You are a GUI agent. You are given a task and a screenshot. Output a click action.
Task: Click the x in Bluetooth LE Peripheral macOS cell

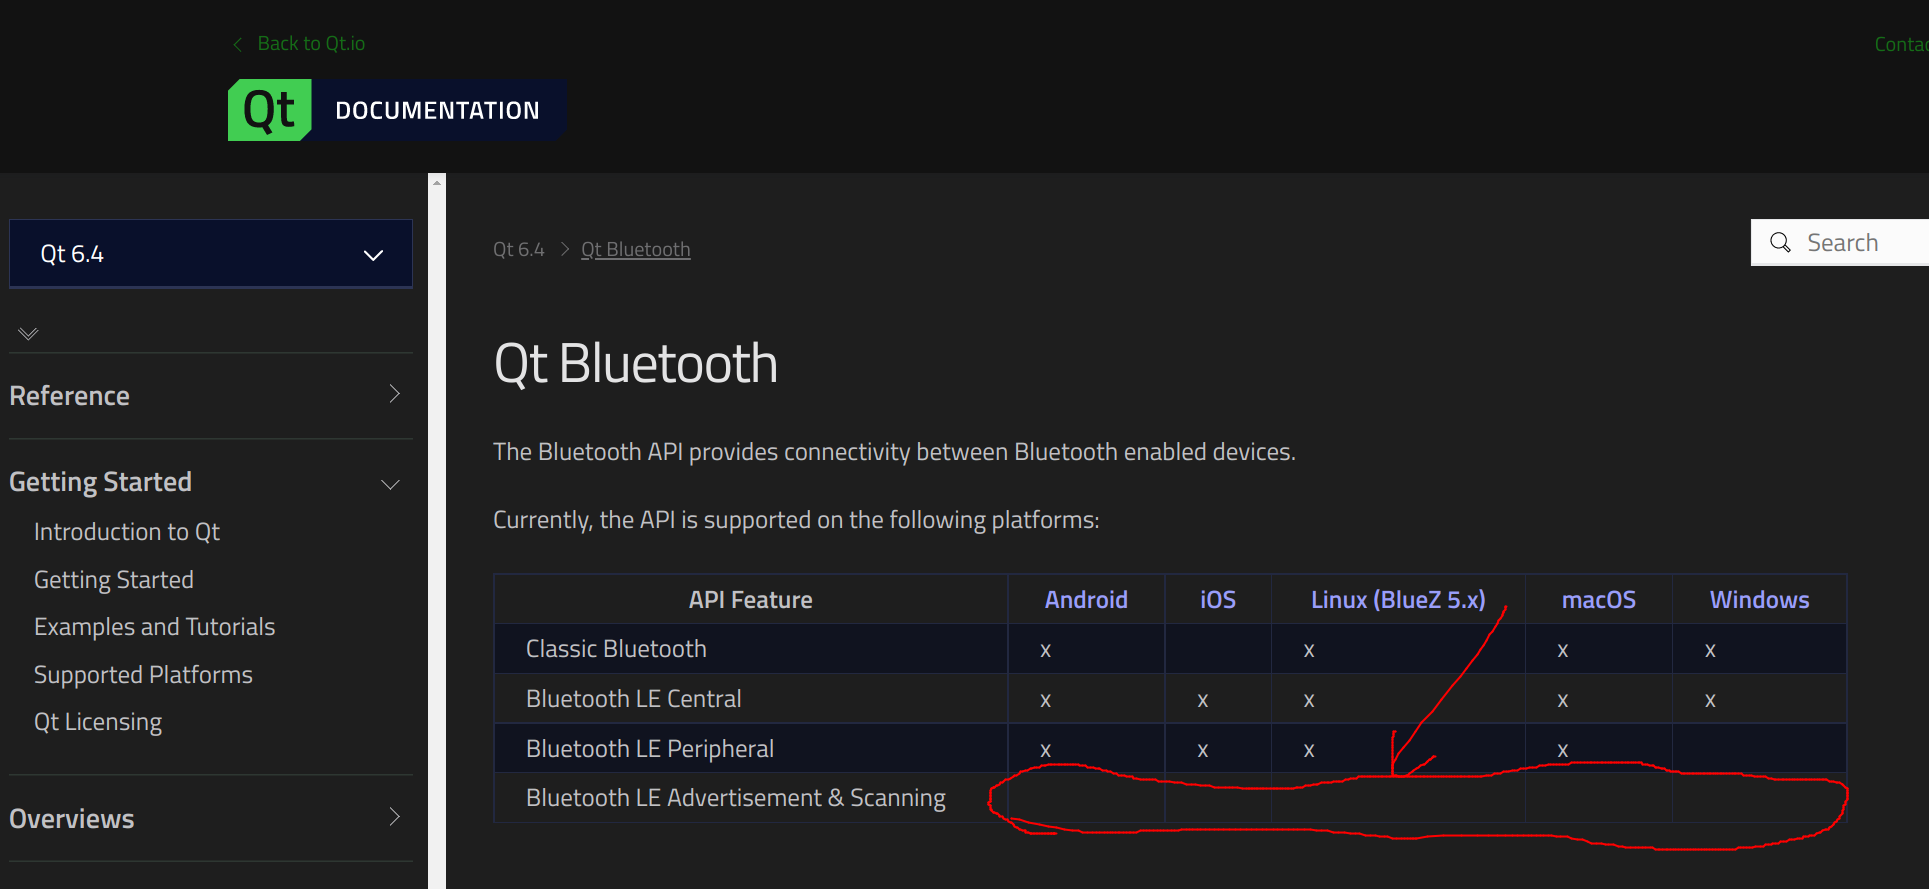tap(1563, 751)
